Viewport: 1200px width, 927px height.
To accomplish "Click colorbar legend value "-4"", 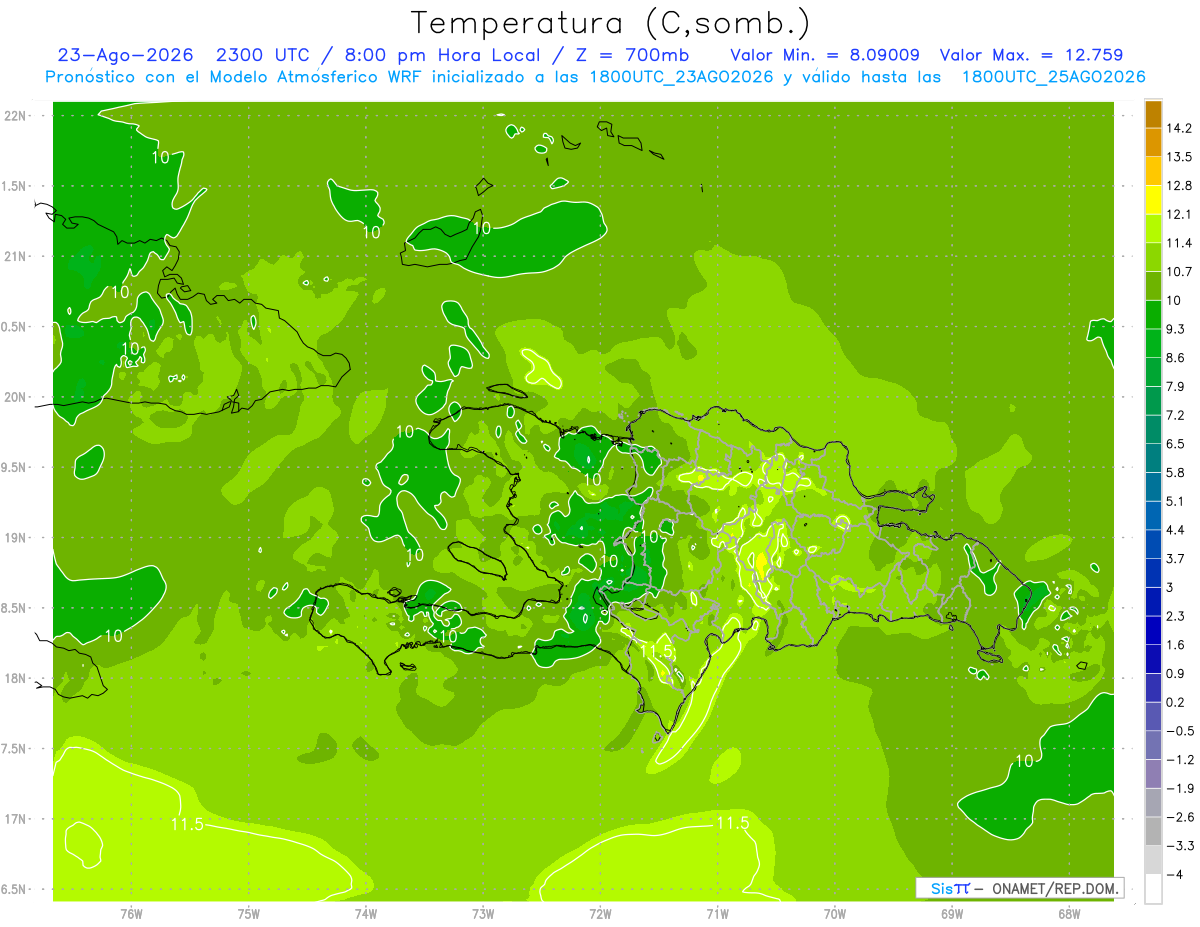I will pos(1173,874).
